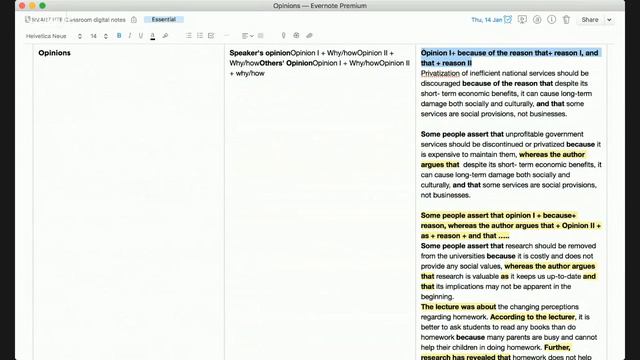Open the Classroom digital notes notebook selector
The image size is (640, 360).
point(76,20)
